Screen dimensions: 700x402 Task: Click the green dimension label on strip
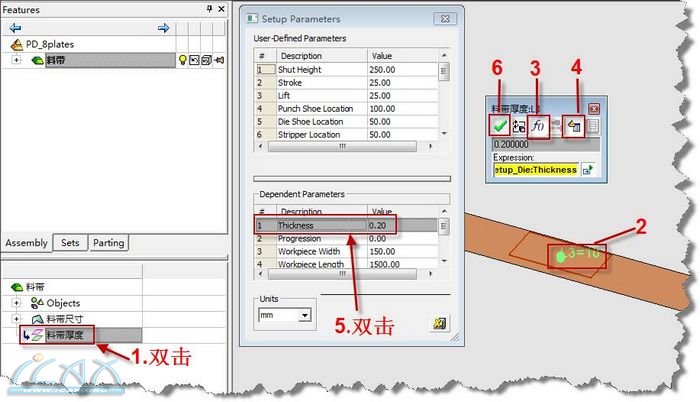pos(578,254)
